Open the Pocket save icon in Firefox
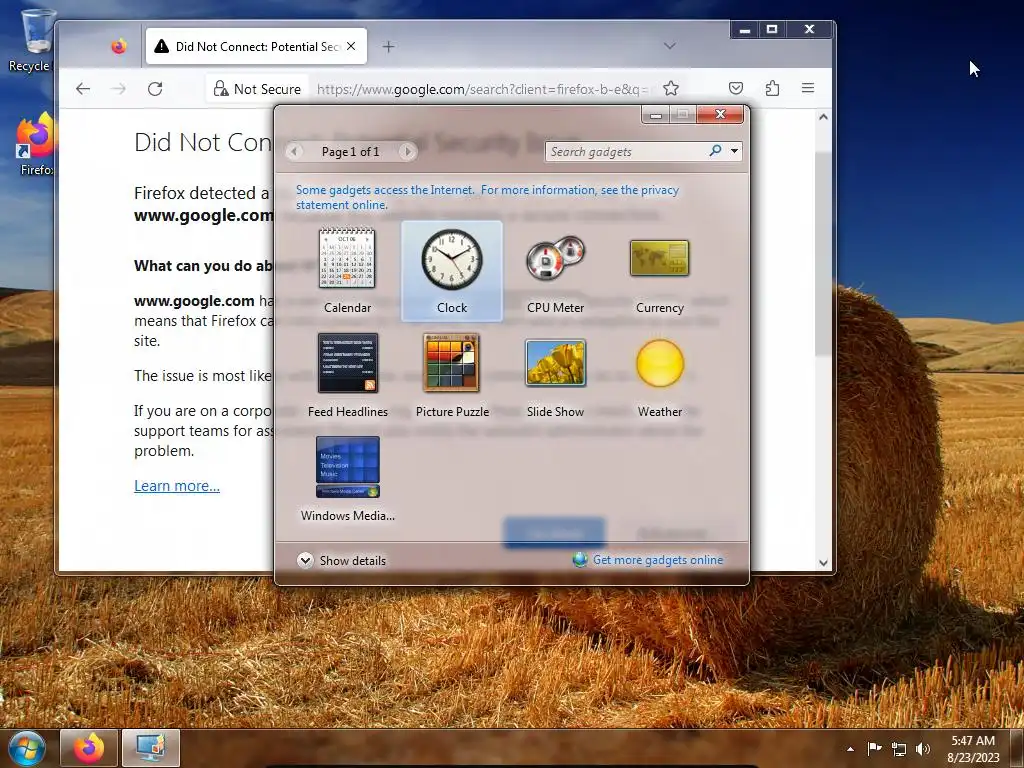 736,88
